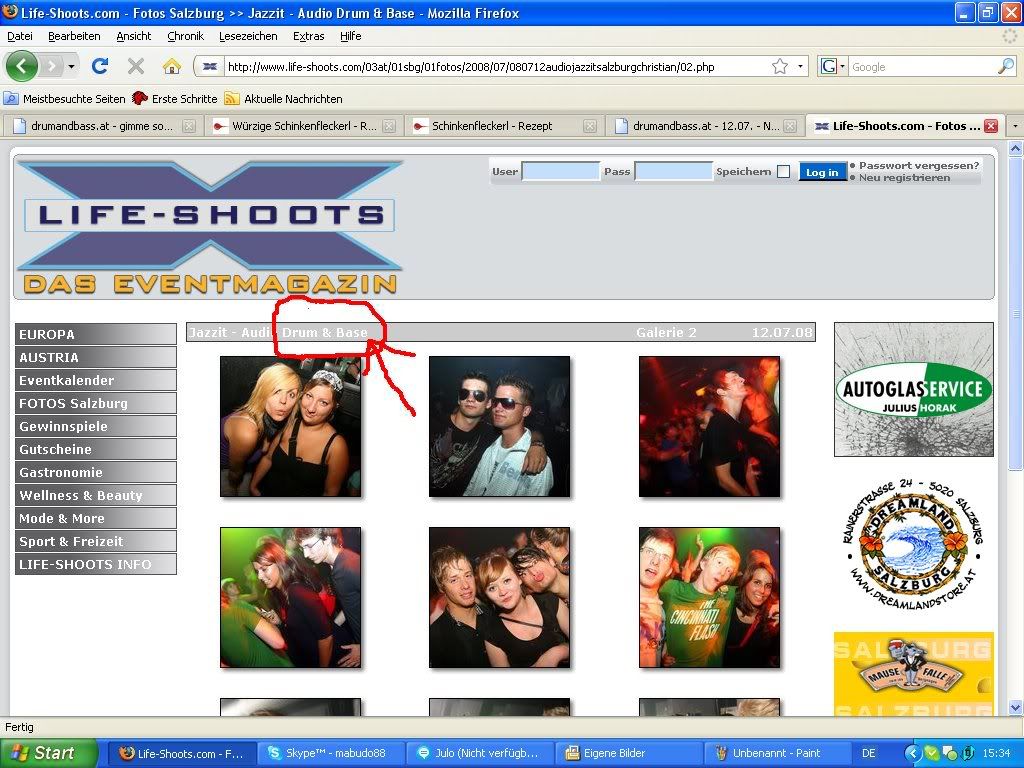Close the 'Würzige Schinkenfleckerl' tab
The image size is (1024, 768).
[389, 126]
